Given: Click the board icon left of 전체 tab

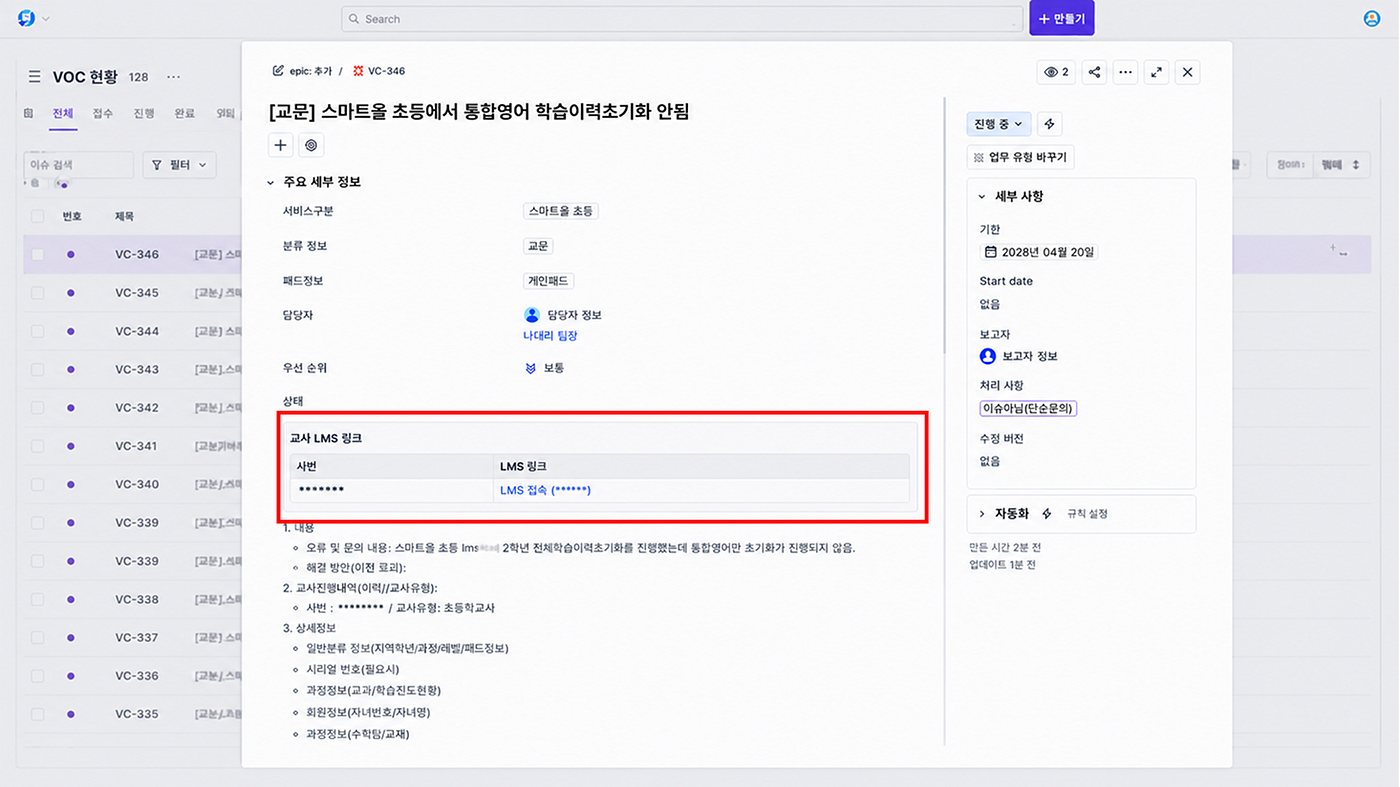Looking at the screenshot, I should click(28, 114).
